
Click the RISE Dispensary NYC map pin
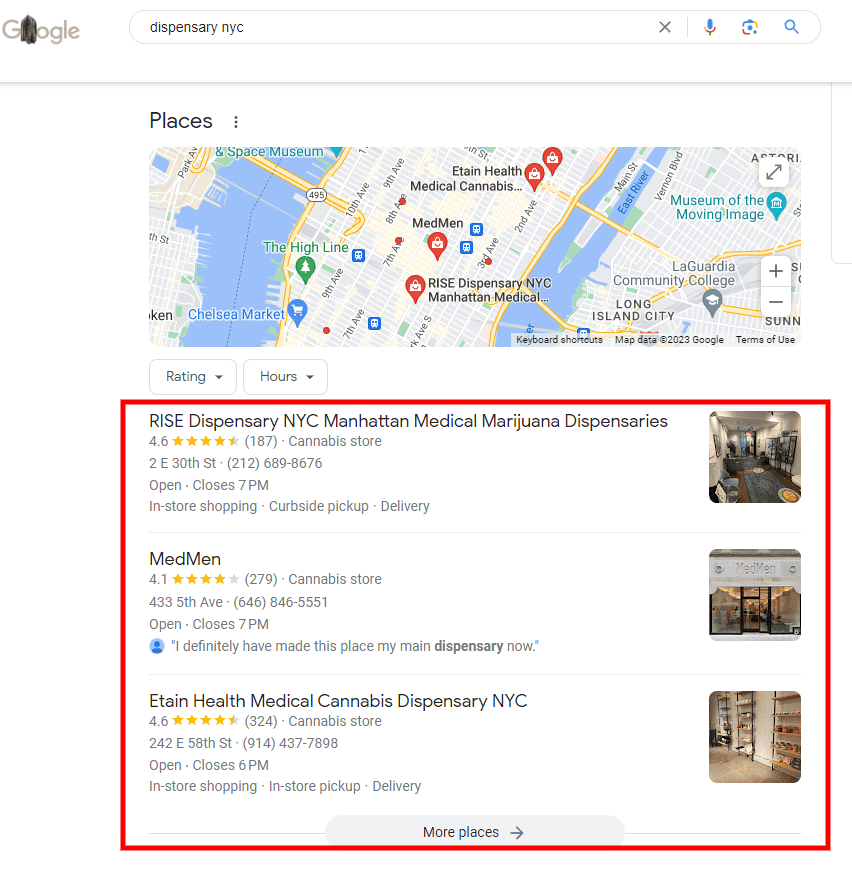[x=415, y=288]
